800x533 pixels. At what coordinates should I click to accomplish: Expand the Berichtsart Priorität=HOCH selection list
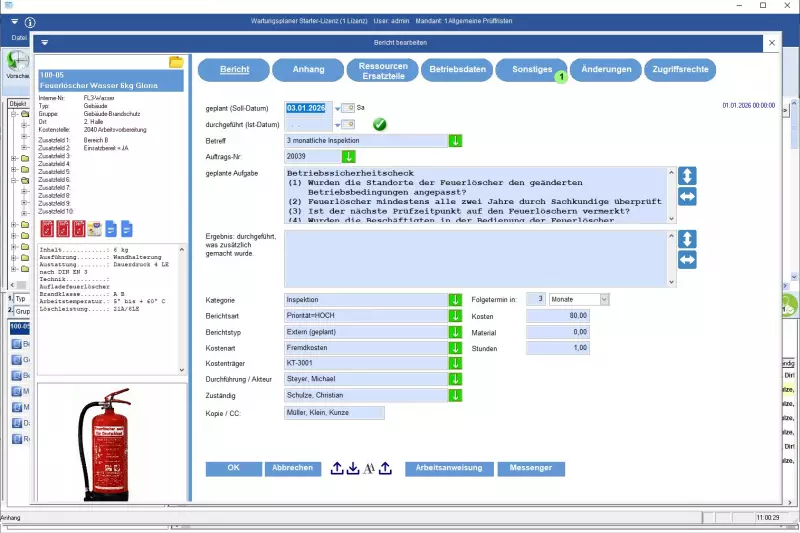455,315
